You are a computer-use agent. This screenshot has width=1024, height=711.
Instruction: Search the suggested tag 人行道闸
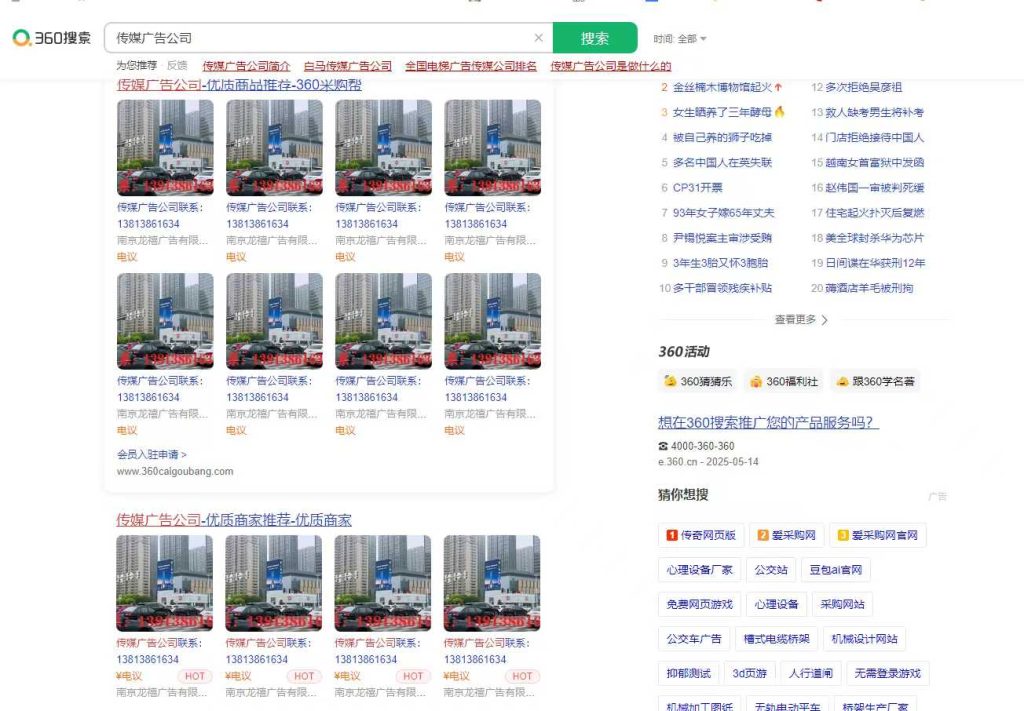click(810, 673)
